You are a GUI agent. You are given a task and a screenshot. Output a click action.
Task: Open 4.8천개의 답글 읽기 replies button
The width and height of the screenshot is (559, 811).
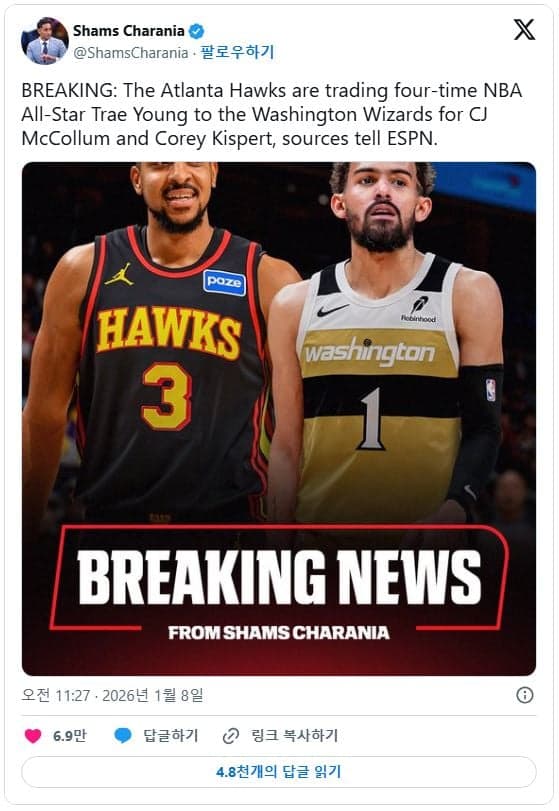[279, 772]
